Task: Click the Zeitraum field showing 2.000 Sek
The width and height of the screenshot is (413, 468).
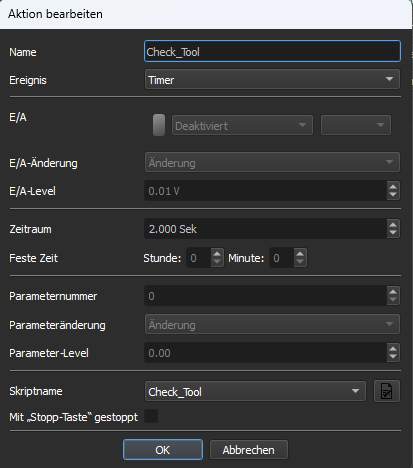Action: pyautogui.click(x=266, y=229)
